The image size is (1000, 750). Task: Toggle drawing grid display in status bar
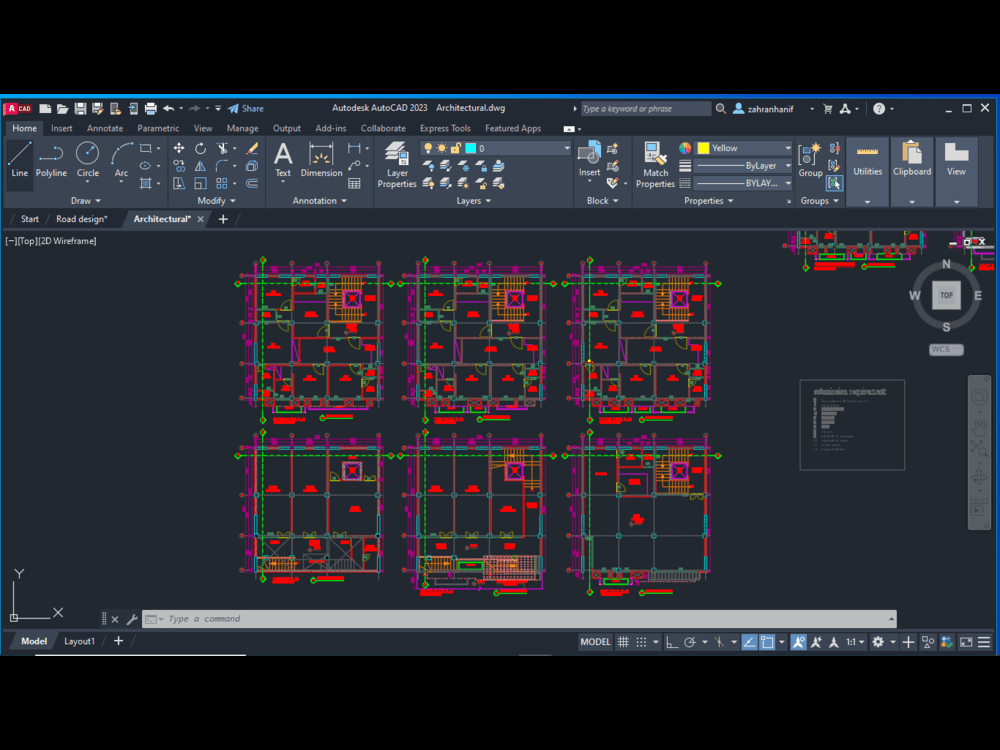point(623,642)
